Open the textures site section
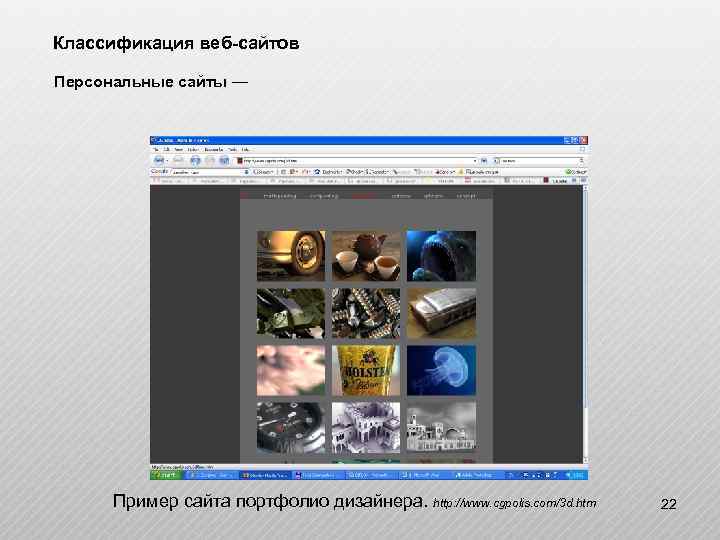This screenshot has width=720, height=540. 401,196
